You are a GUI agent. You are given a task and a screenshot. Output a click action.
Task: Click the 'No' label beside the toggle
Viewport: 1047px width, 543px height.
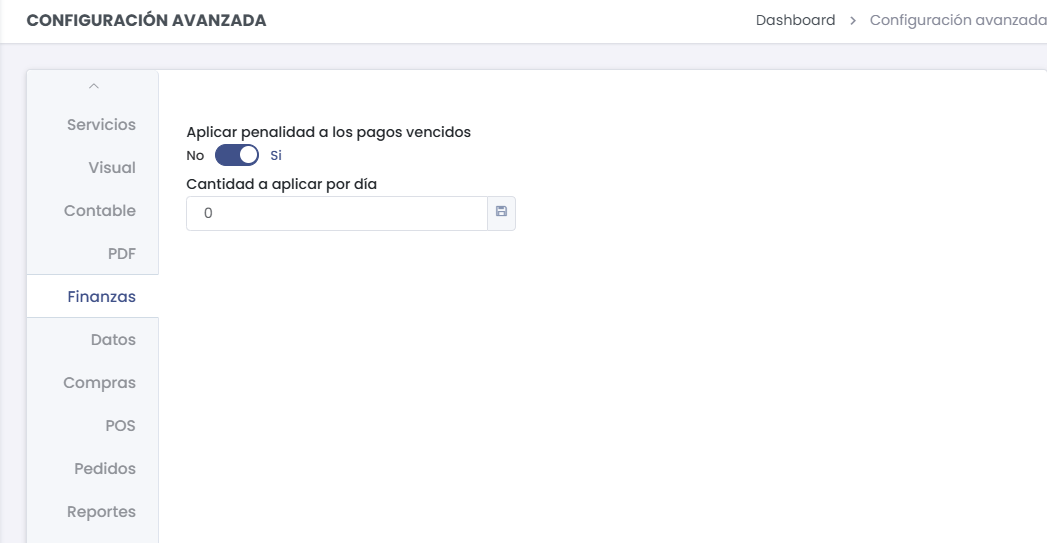point(195,156)
